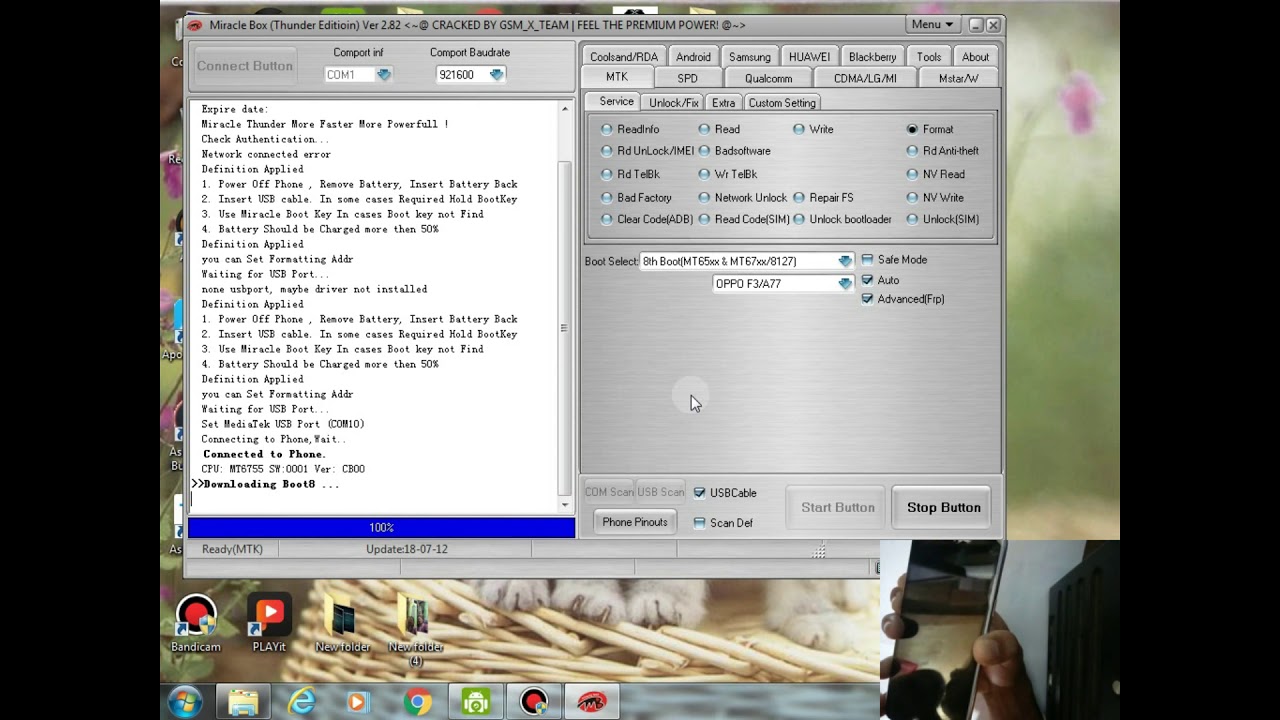Expand the Comport inf COM1 dropdown
Image resolution: width=1280 pixels, height=720 pixels.
pos(384,75)
